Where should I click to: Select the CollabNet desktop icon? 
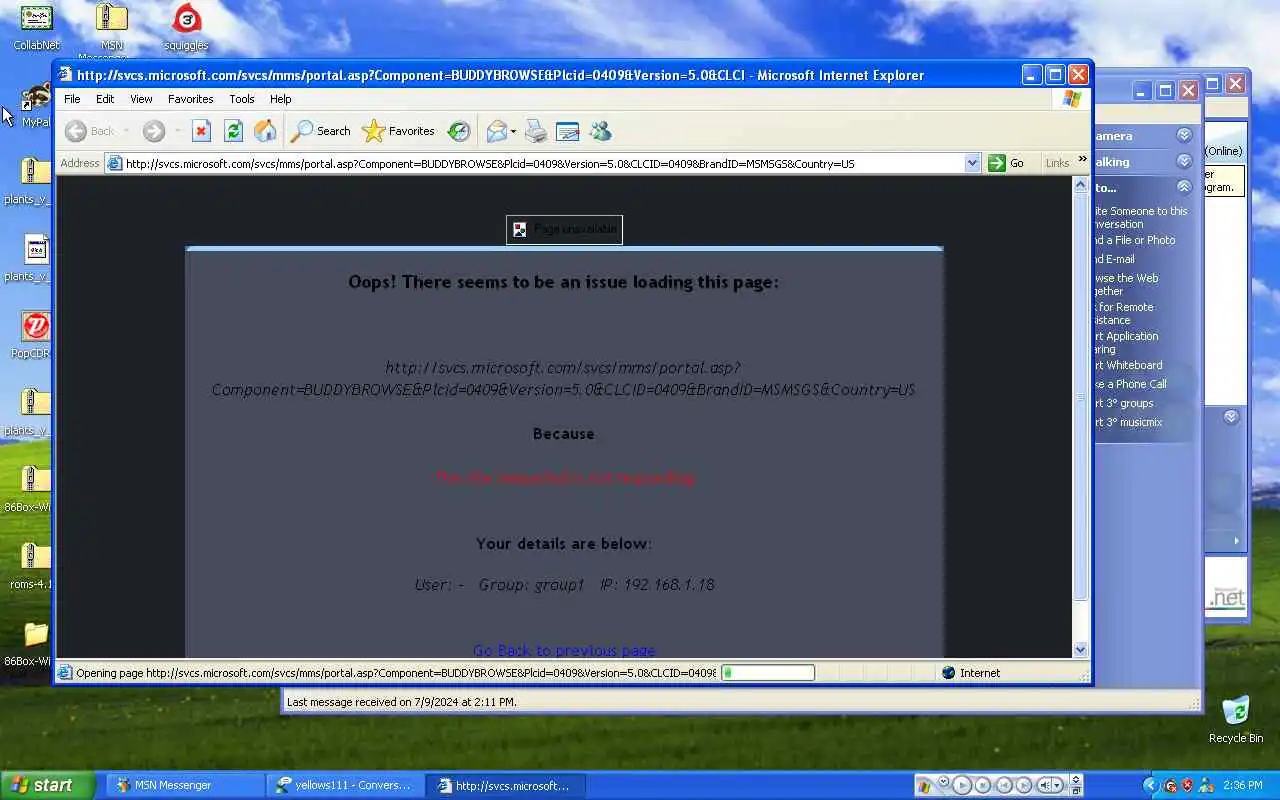(36, 27)
